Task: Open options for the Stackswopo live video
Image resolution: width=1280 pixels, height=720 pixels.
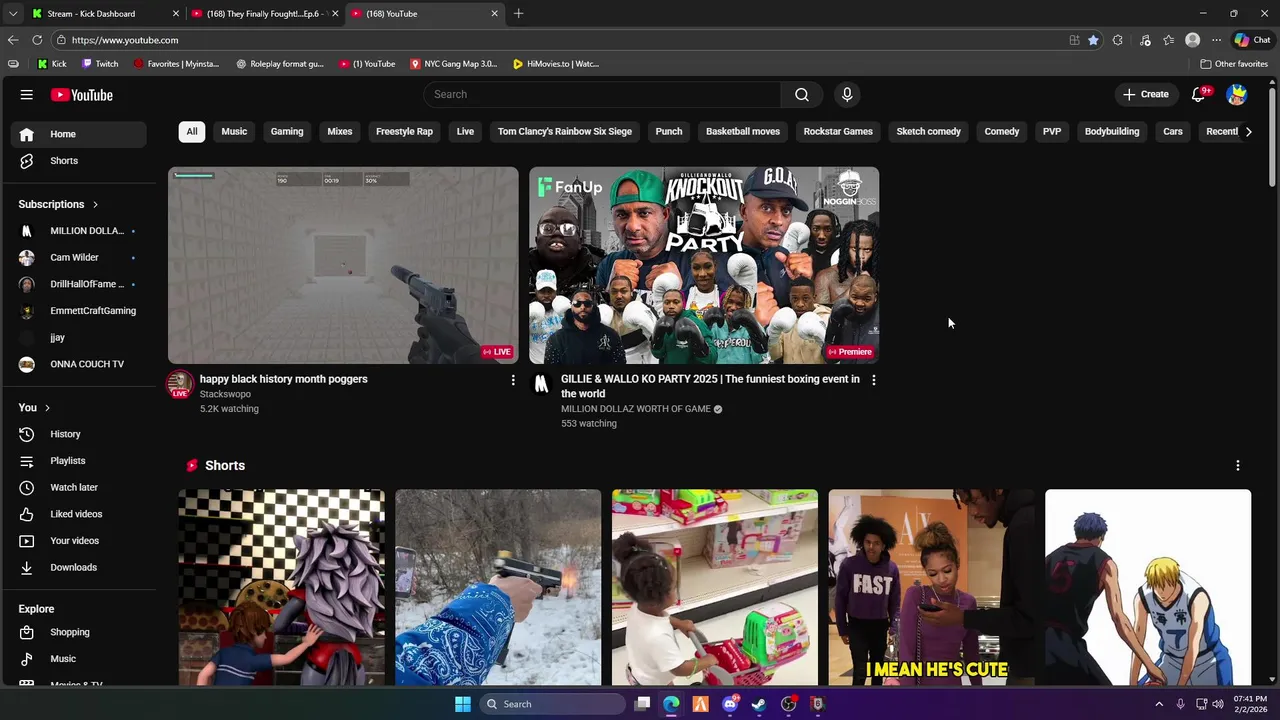Action: tap(513, 380)
